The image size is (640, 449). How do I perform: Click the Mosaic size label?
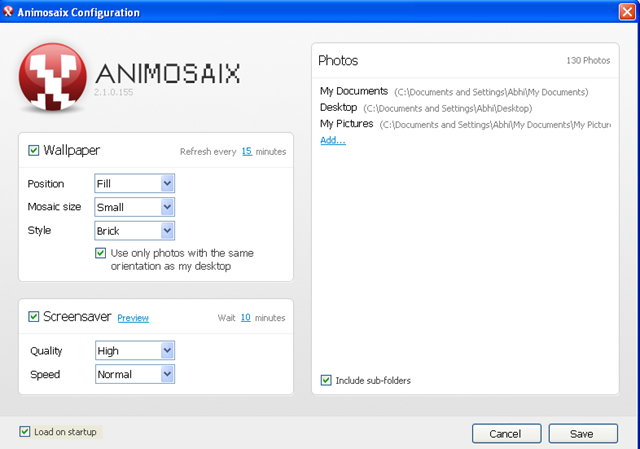pos(54,207)
